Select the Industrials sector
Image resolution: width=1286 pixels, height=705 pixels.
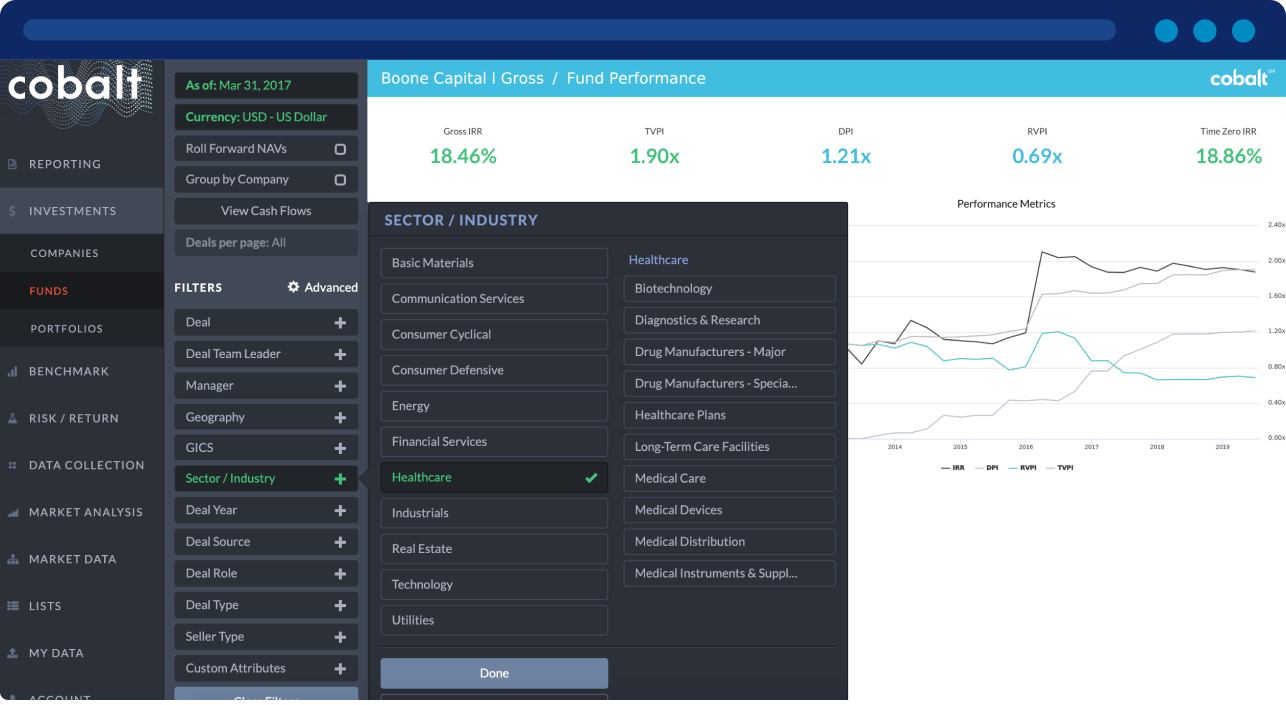[x=494, y=513]
